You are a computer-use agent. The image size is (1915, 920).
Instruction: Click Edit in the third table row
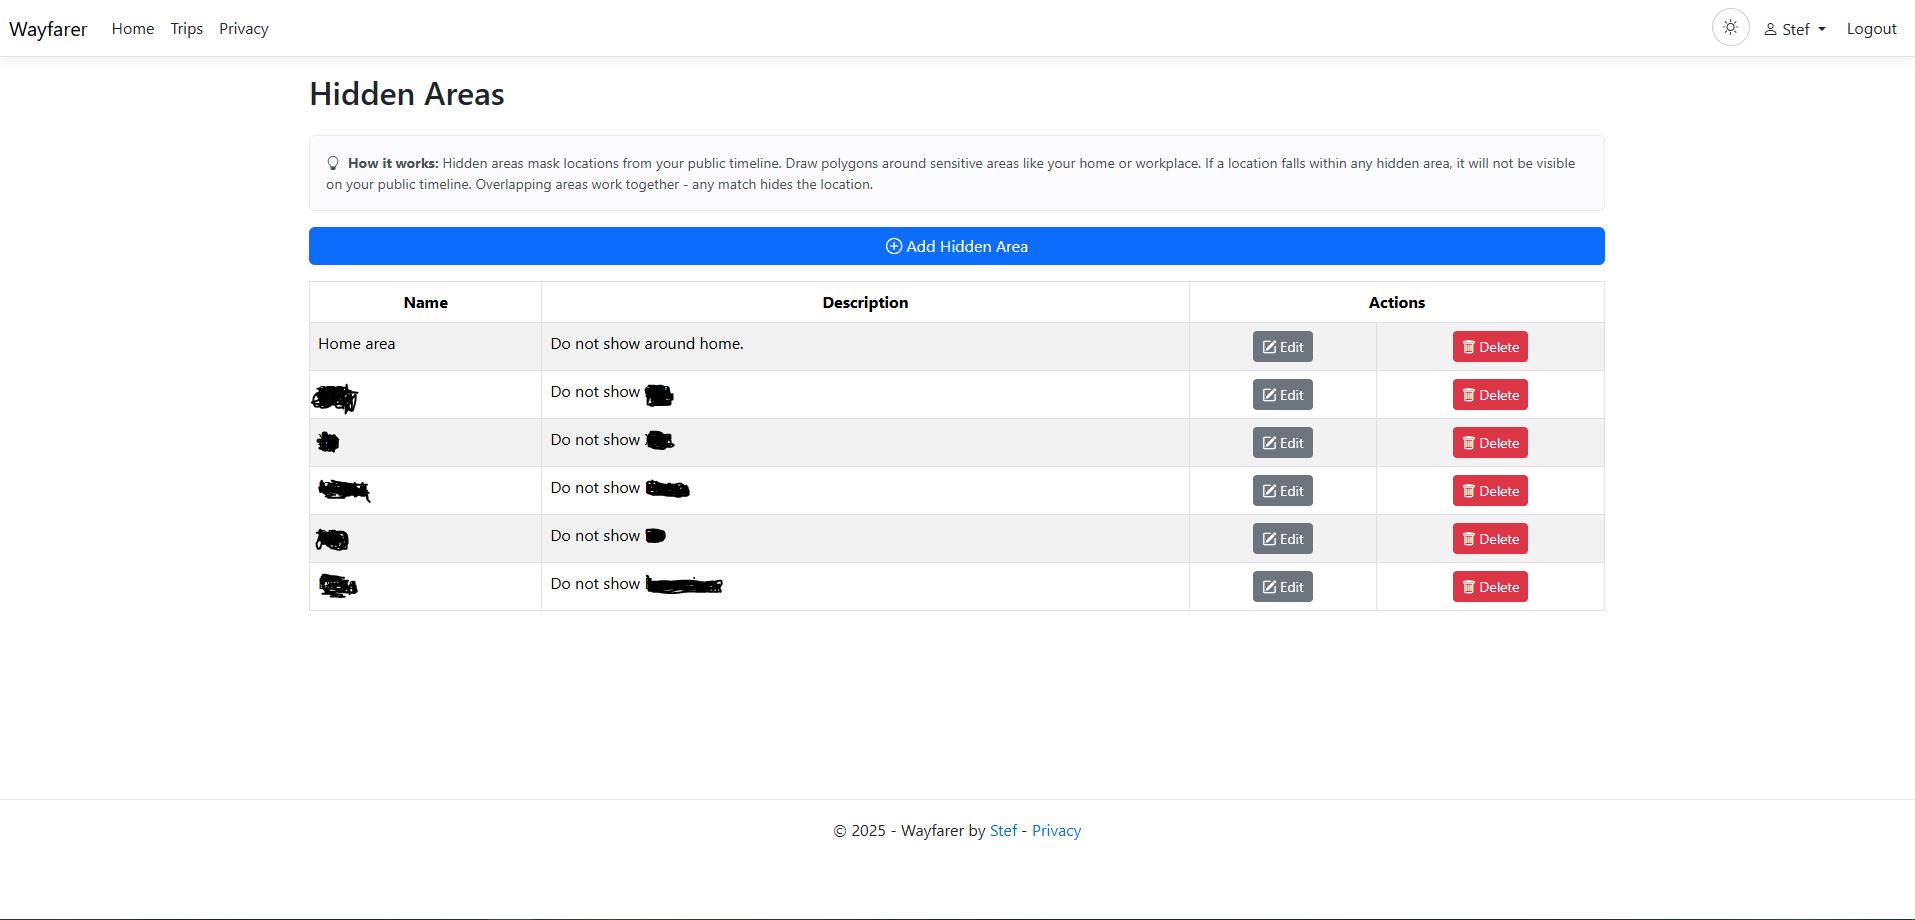point(1283,443)
